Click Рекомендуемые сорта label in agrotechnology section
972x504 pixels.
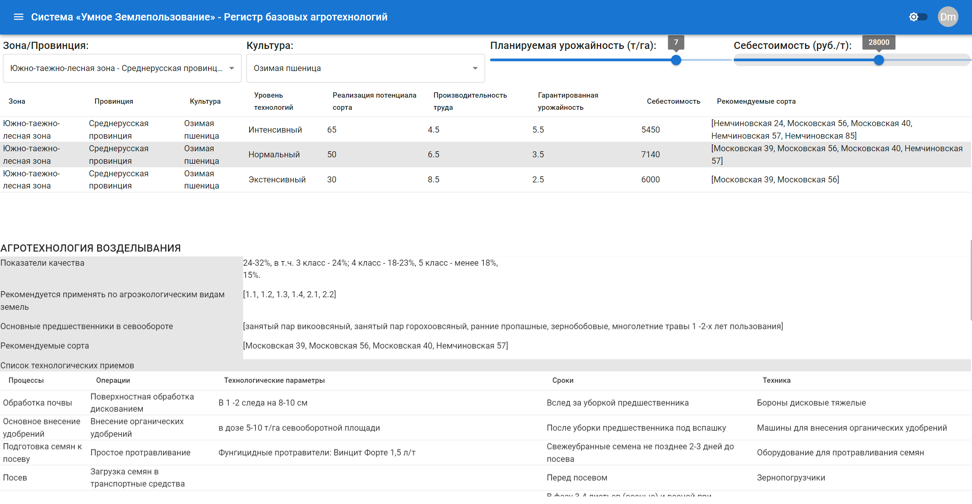[x=45, y=345]
